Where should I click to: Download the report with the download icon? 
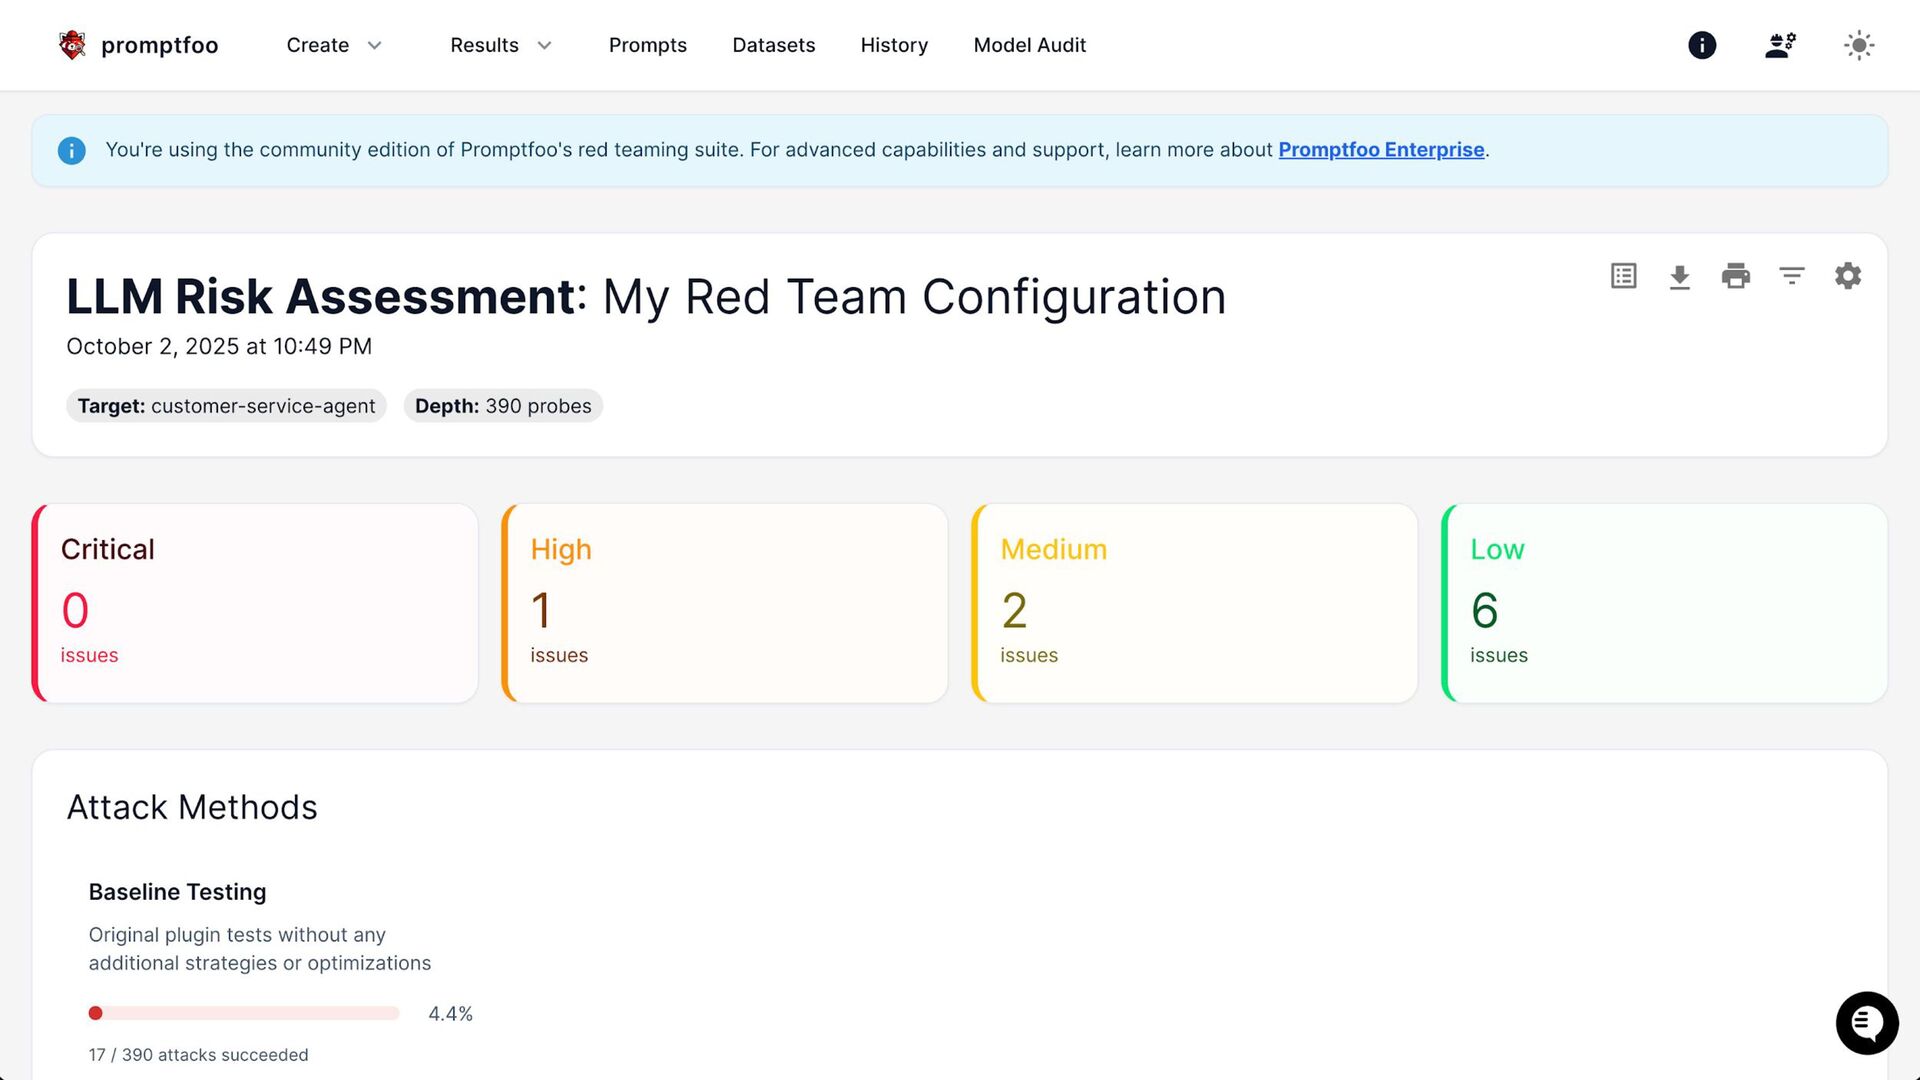coord(1679,276)
